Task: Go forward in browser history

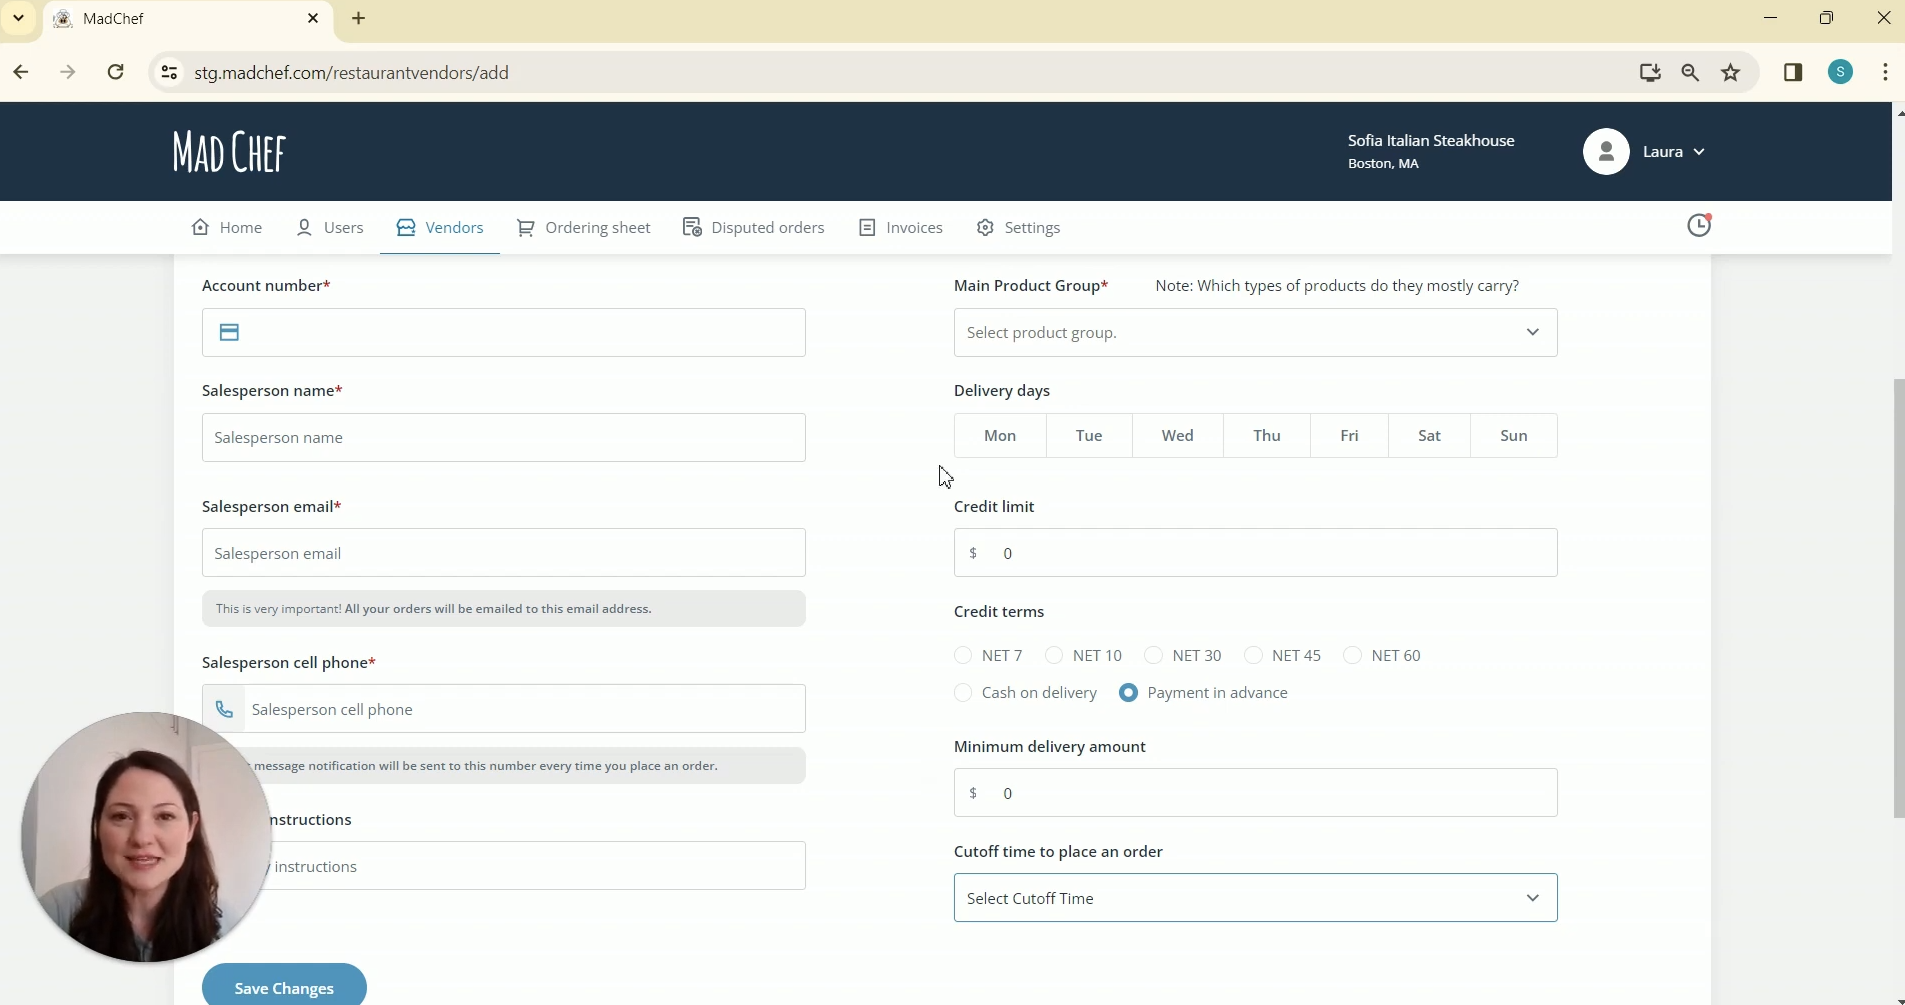Action: click(68, 73)
